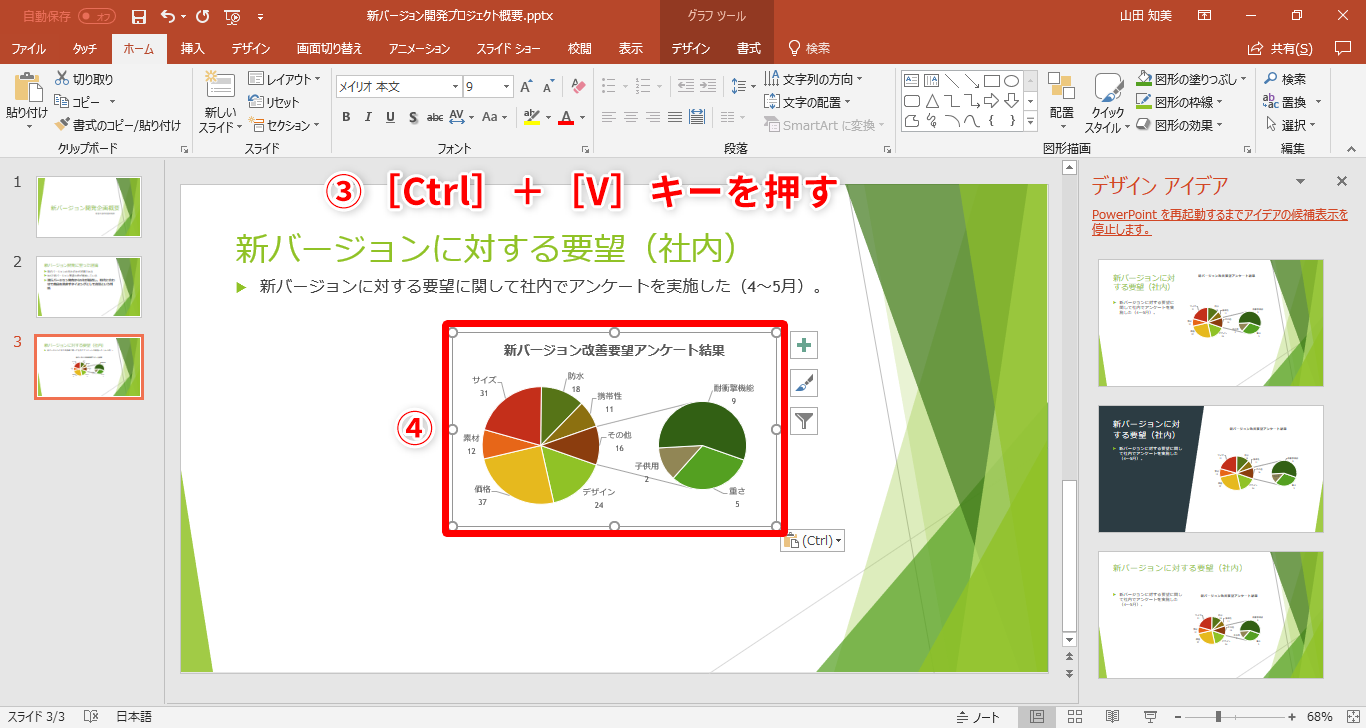Open chart styles brush button
Screen dimensions: 1366x728
click(x=804, y=383)
